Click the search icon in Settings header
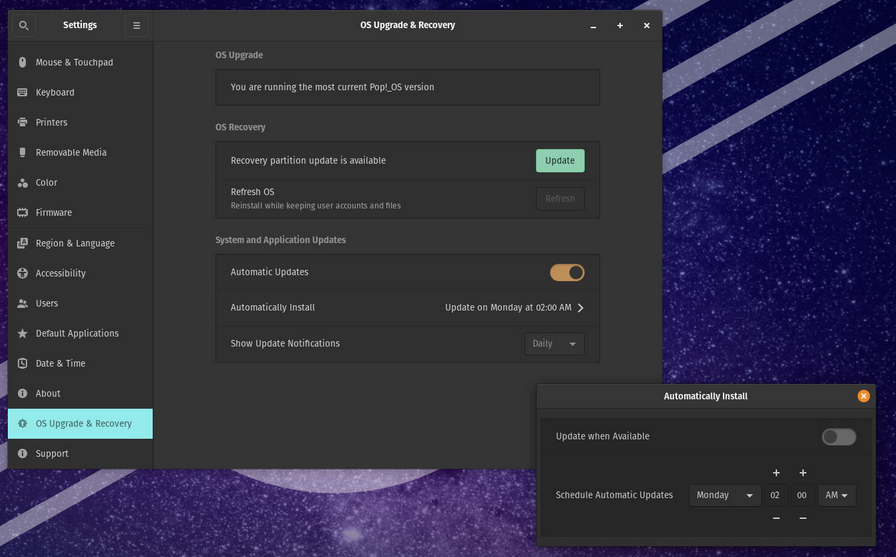This screenshot has height=557, width=896. coord(24,25)
